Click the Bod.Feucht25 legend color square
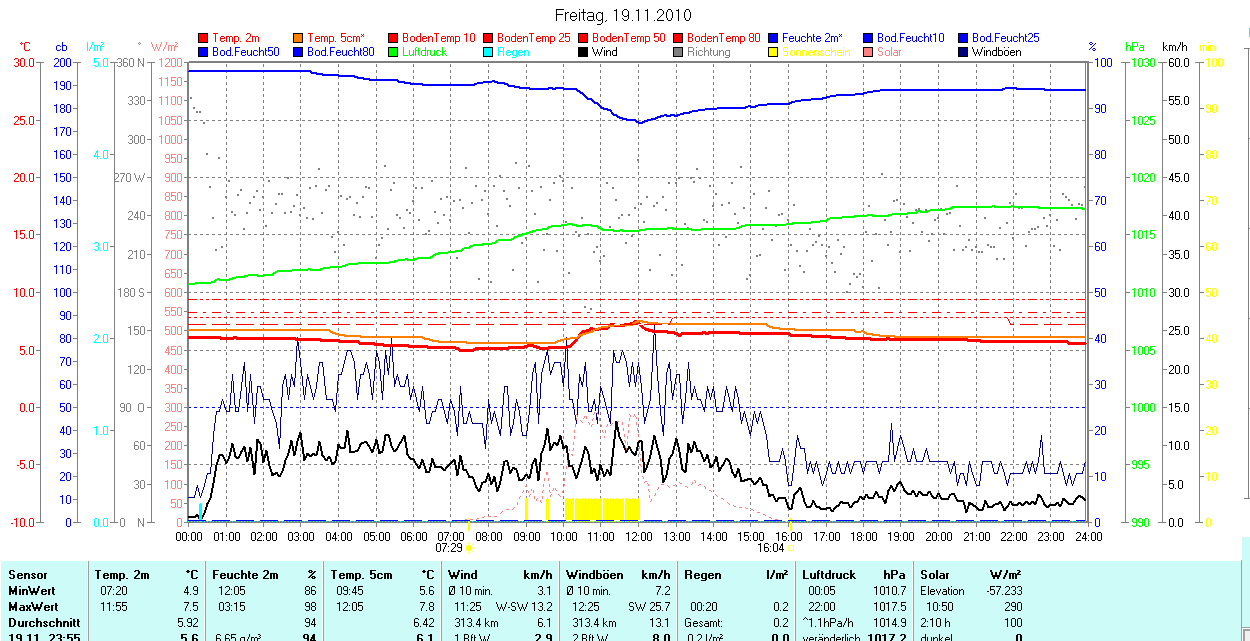 [x=963, y=38]
